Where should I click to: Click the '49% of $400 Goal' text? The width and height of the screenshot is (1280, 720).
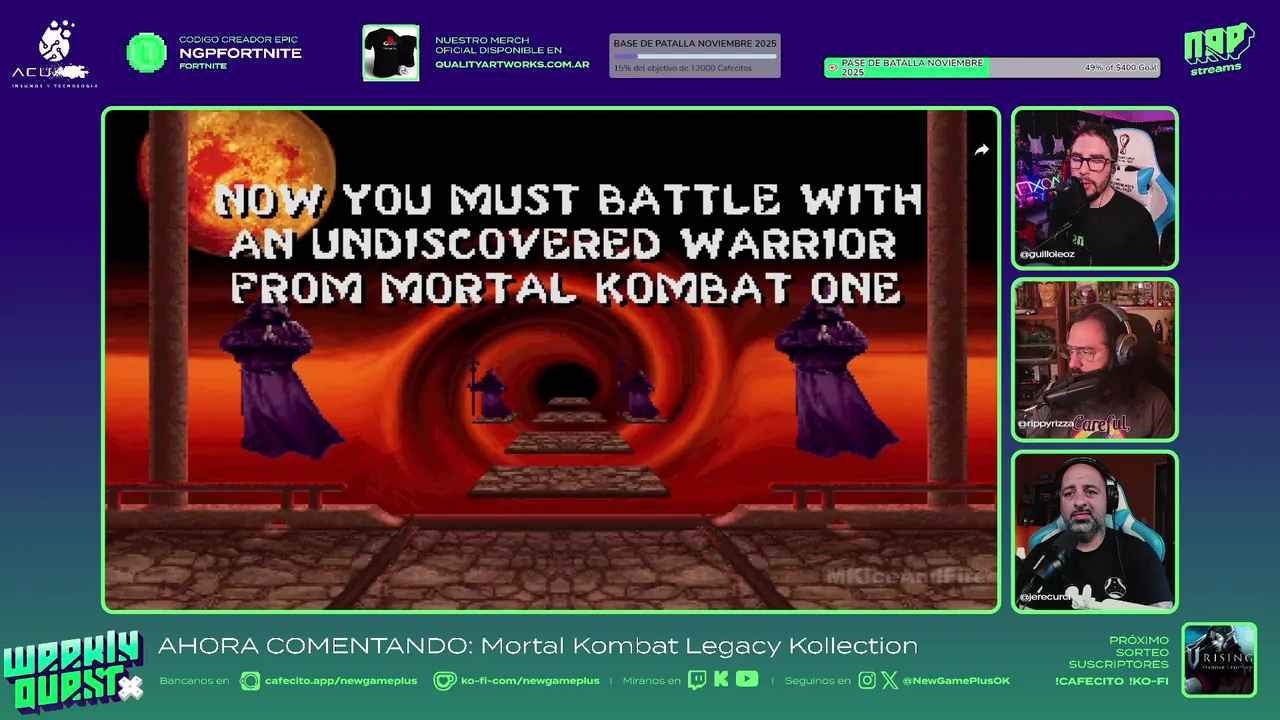tap(1120, 68)
